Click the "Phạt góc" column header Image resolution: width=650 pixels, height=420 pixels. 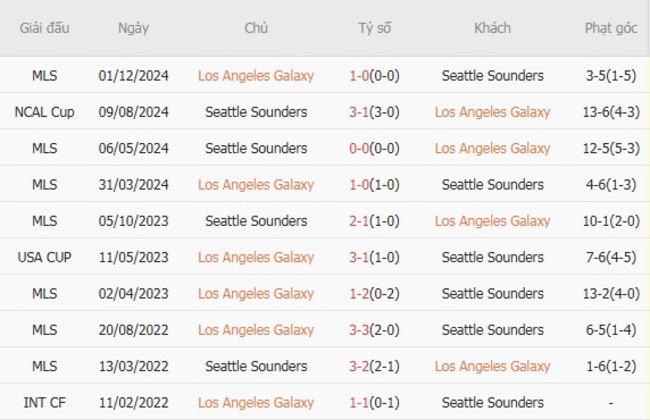coord(610,28)
